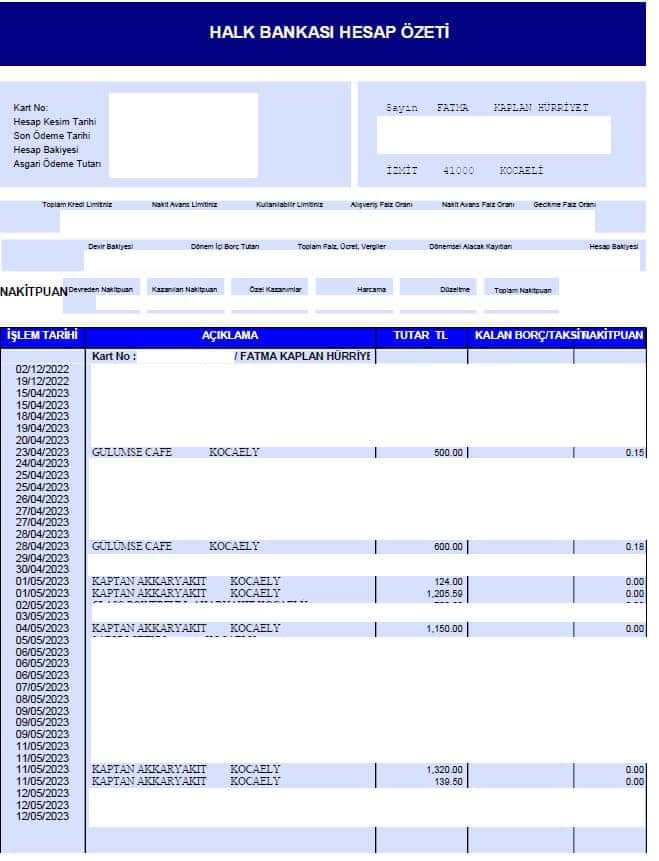The width and height of the screenshot is (659, 861).
Task: Click 'KAPTAN AKKARYAKIT' in the 1,320.00 row
Action: (149, 769)
